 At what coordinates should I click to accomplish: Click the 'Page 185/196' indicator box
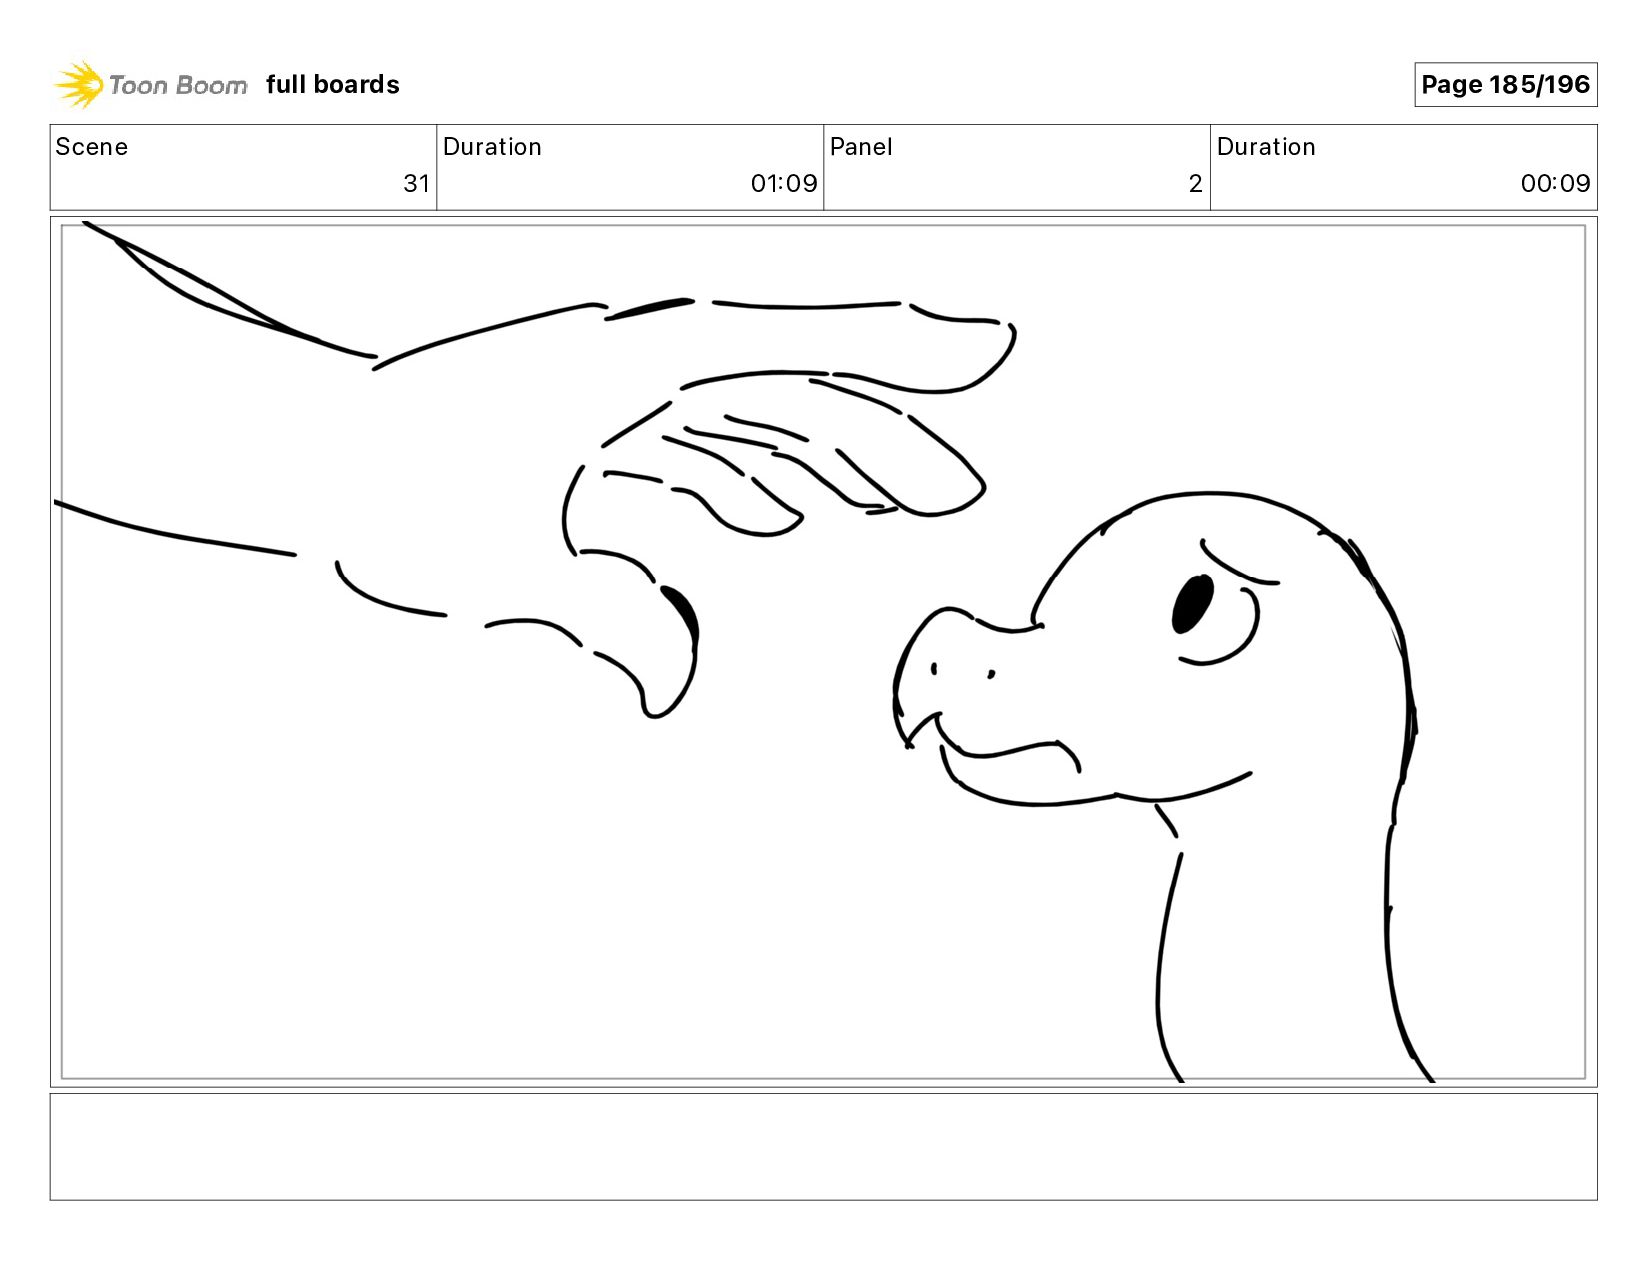1505,84
